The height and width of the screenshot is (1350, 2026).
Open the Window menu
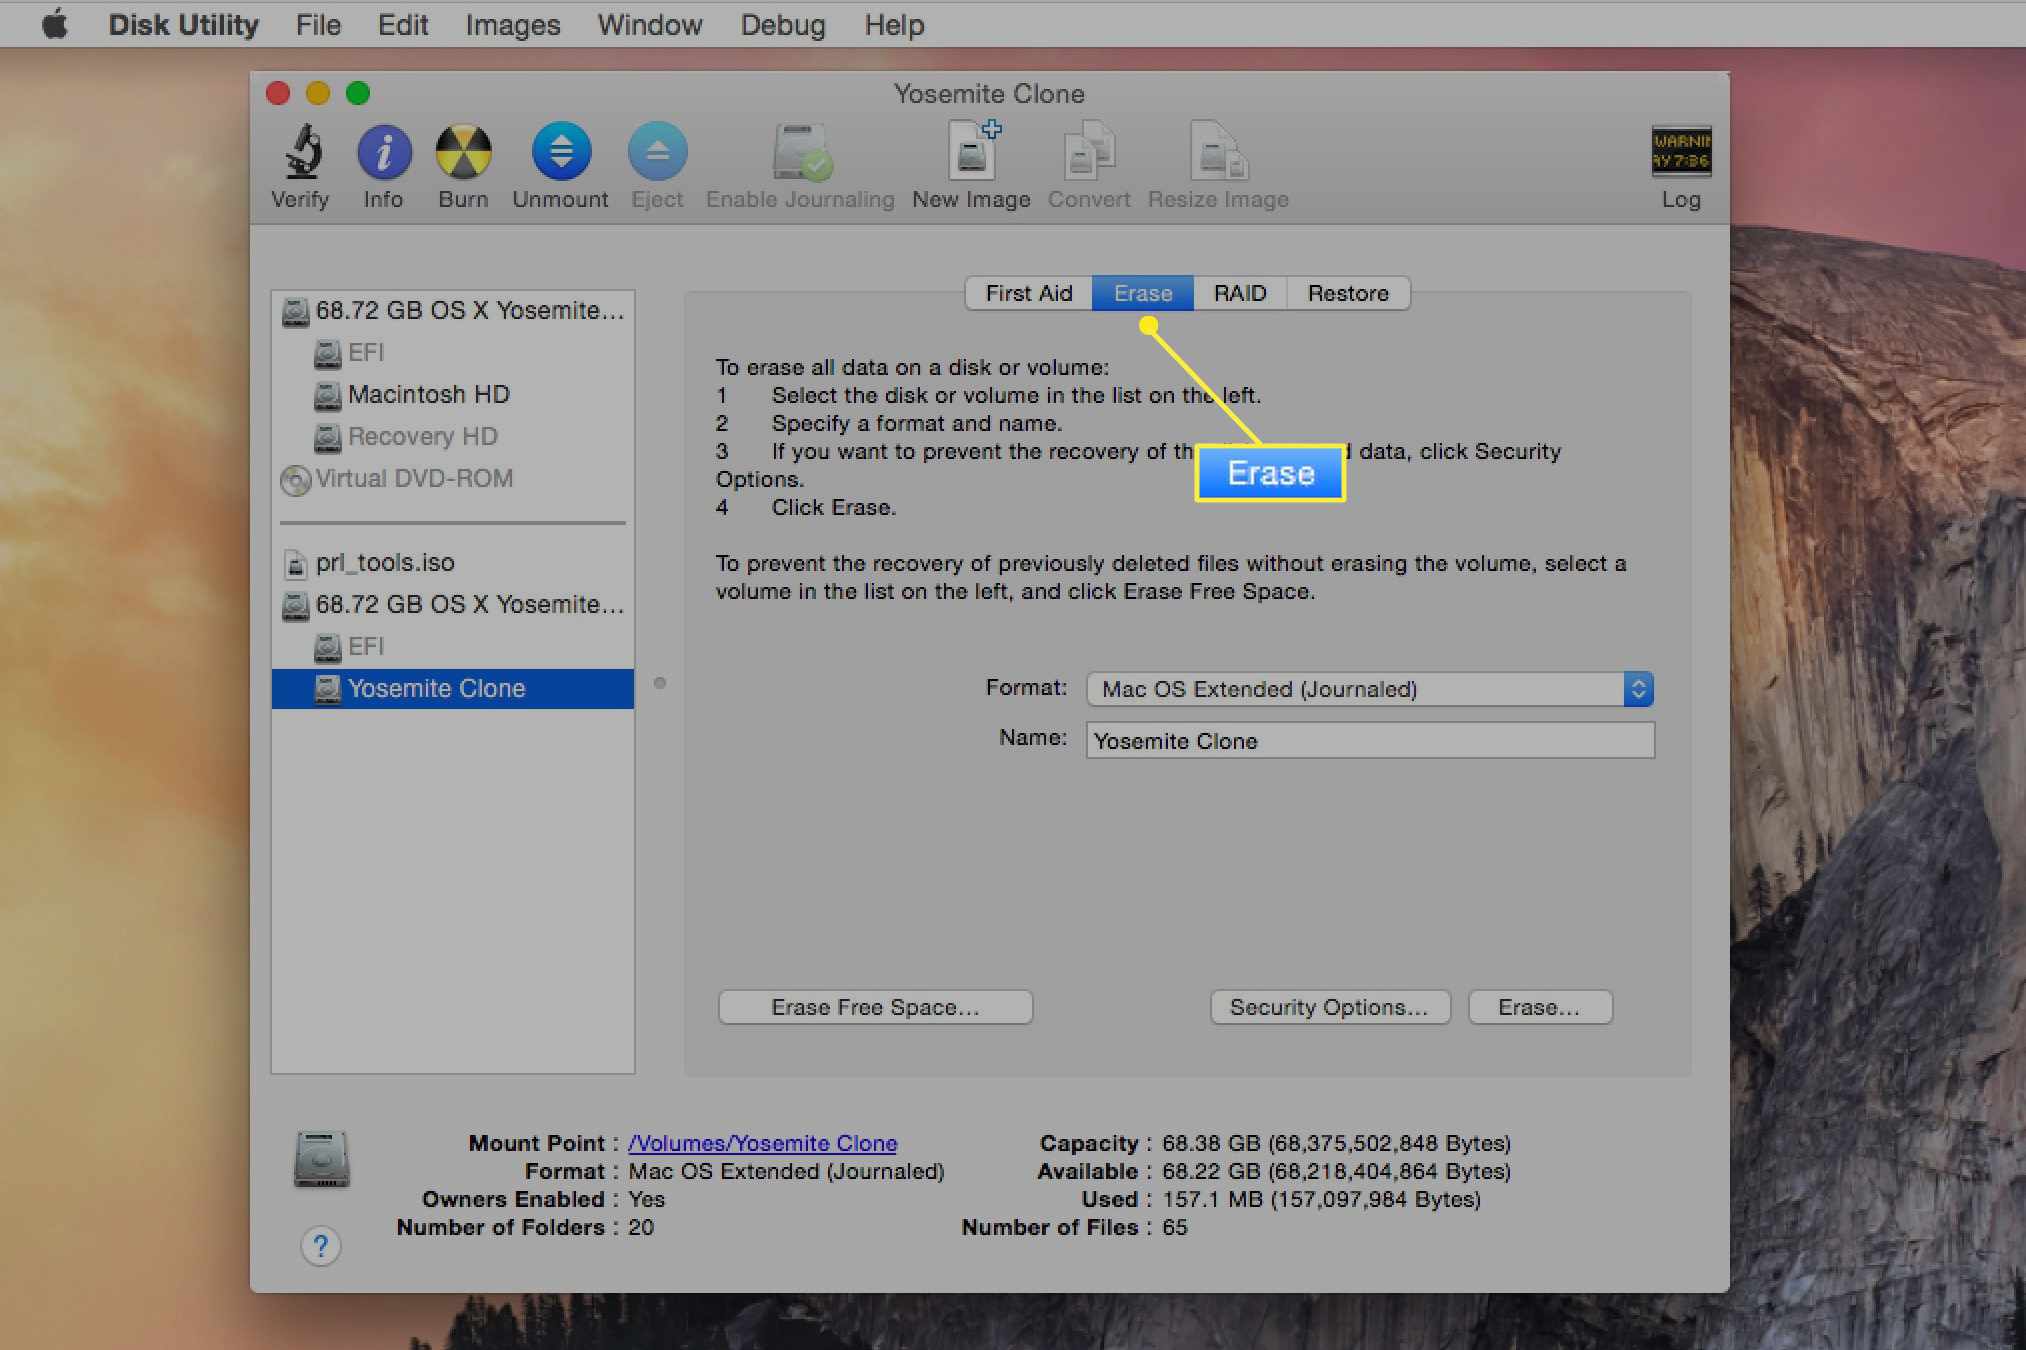[x=650, y=24]
